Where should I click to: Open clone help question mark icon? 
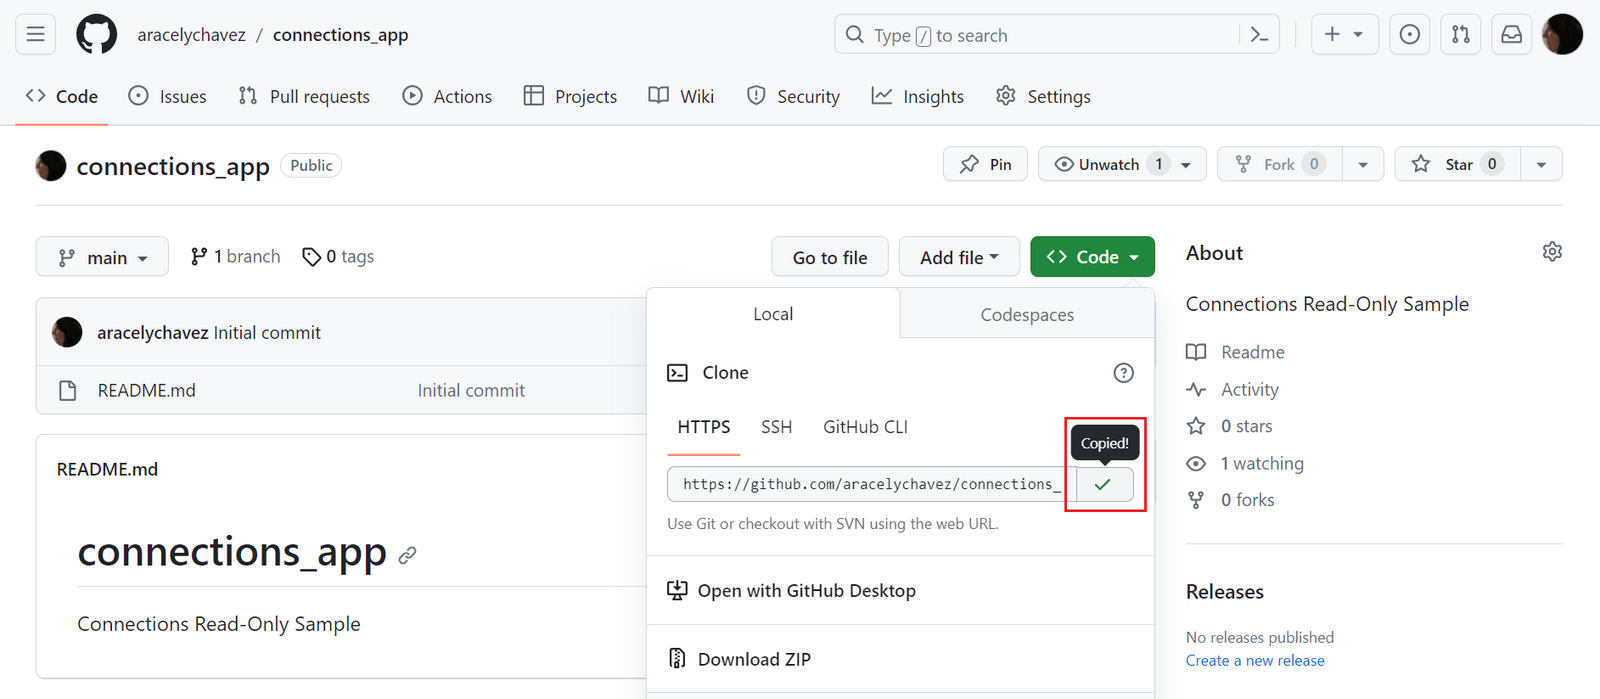point(1123,373)
